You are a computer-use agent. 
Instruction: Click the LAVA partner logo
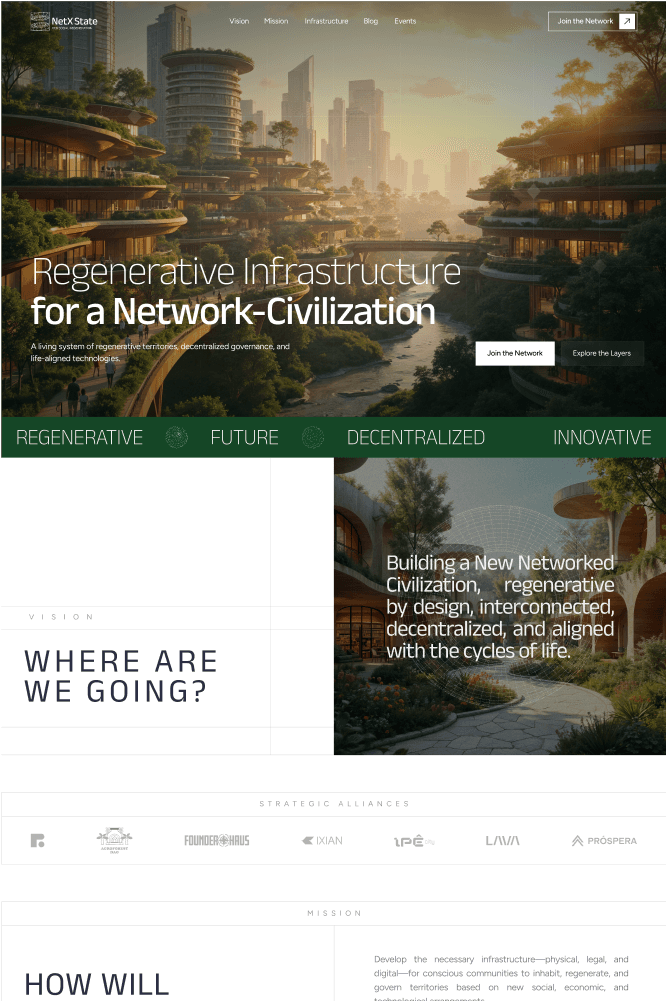pos(503,840)
